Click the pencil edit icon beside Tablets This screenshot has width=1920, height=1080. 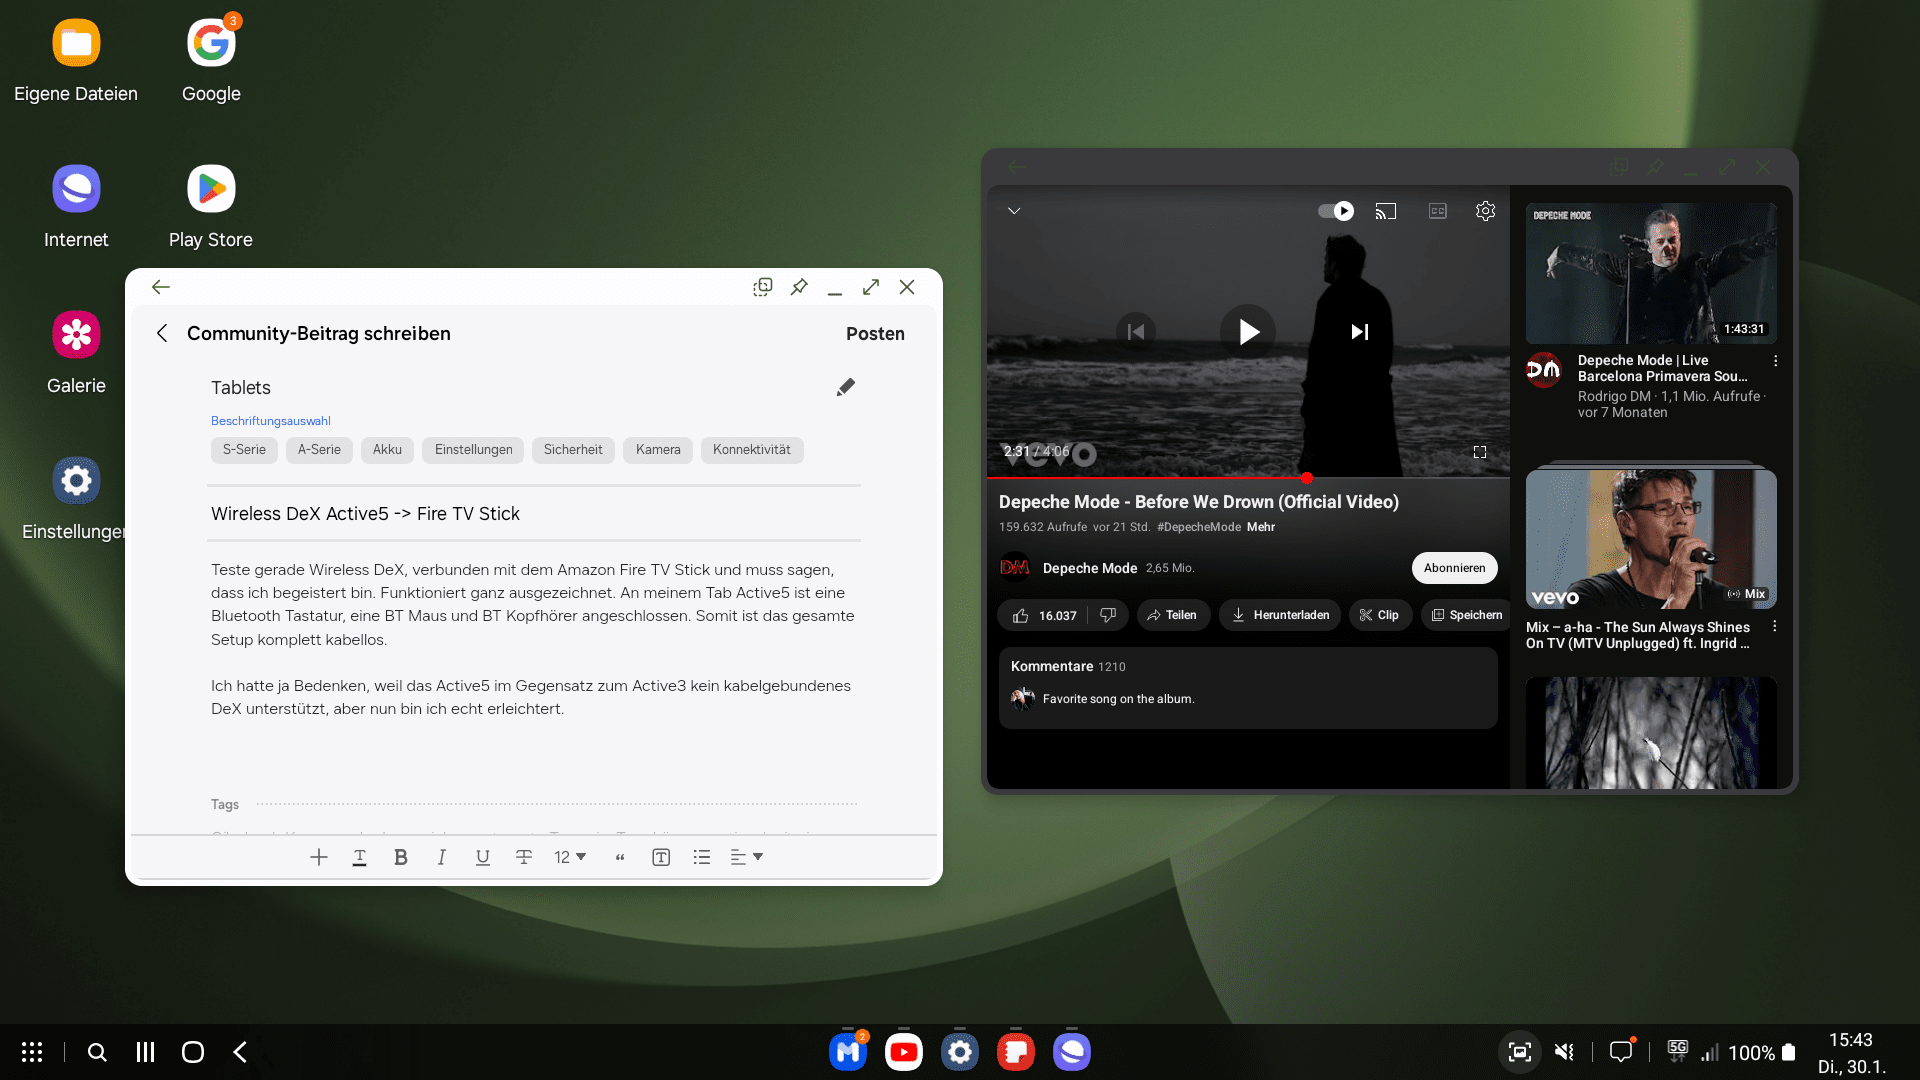(x=845, y=387)
